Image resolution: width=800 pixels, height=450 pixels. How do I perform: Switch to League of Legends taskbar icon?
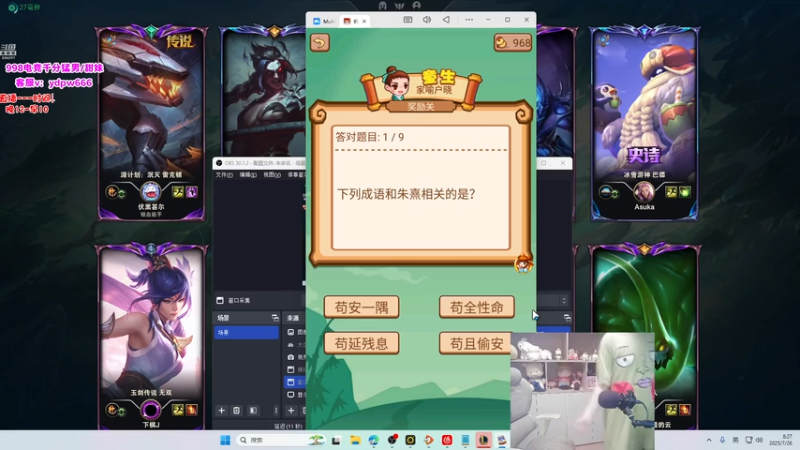pos(484,440)
